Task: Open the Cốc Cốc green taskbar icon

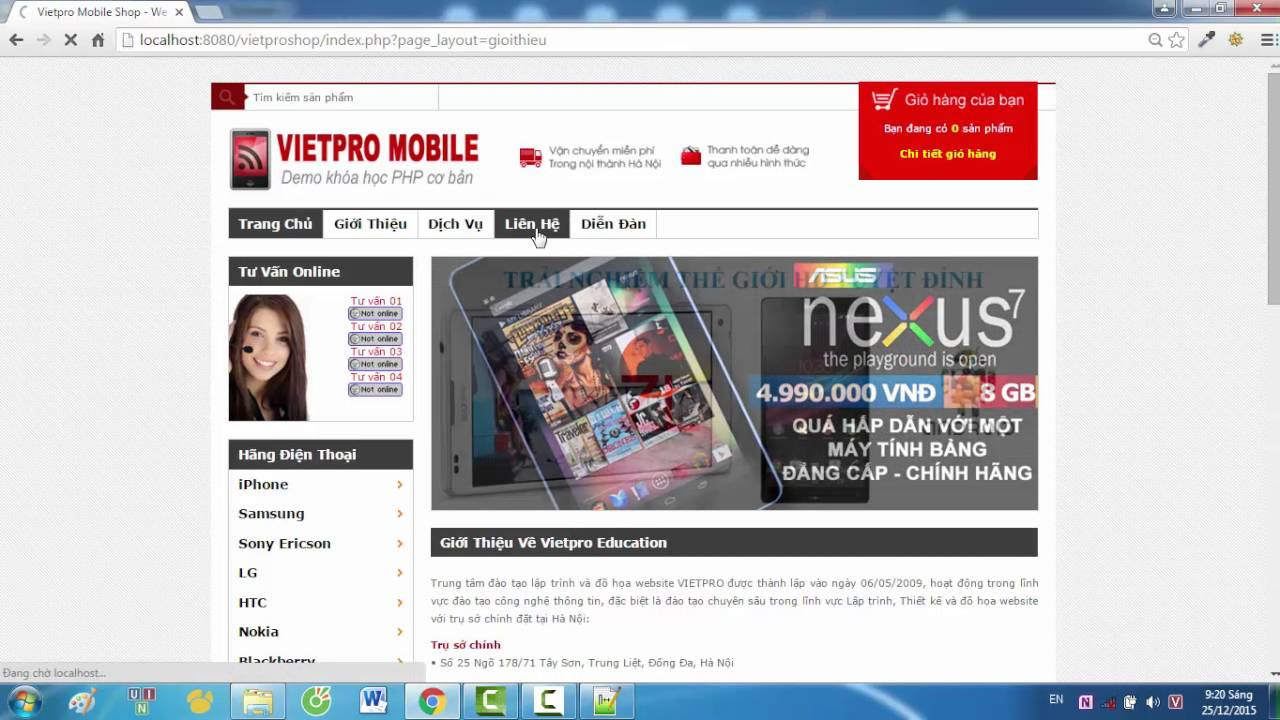Action: (316, 701)
